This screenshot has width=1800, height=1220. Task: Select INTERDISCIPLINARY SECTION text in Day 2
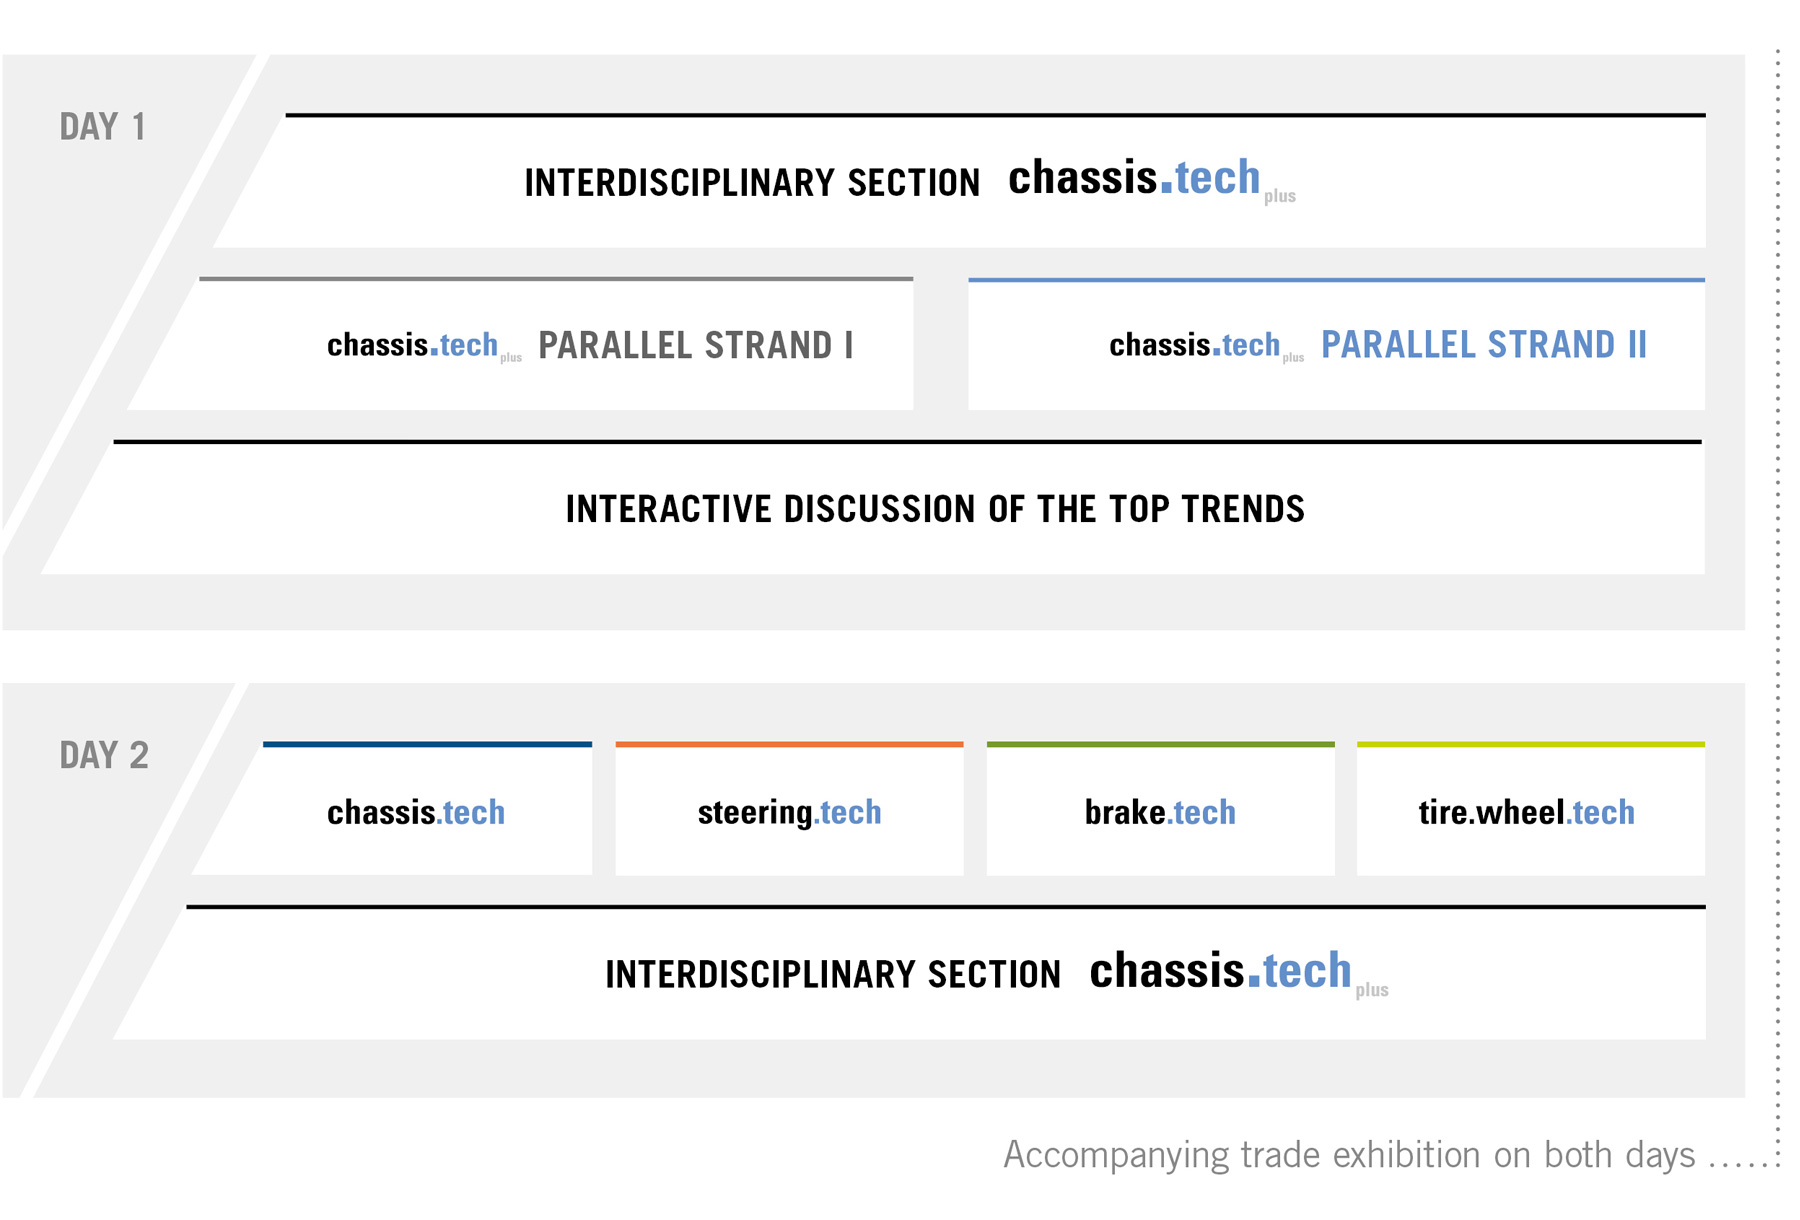point(833,975)
